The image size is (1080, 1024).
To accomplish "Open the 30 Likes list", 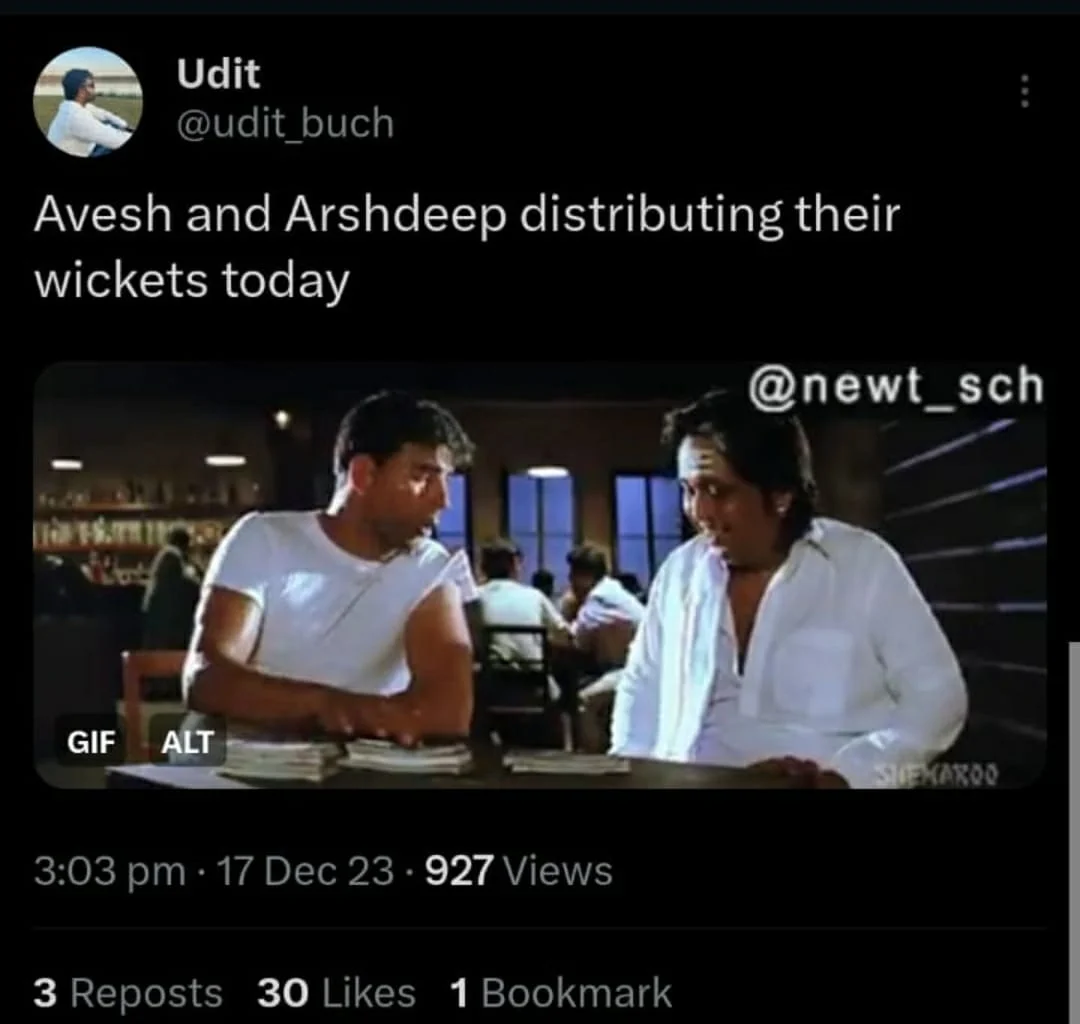I will [x=337, y=992].
